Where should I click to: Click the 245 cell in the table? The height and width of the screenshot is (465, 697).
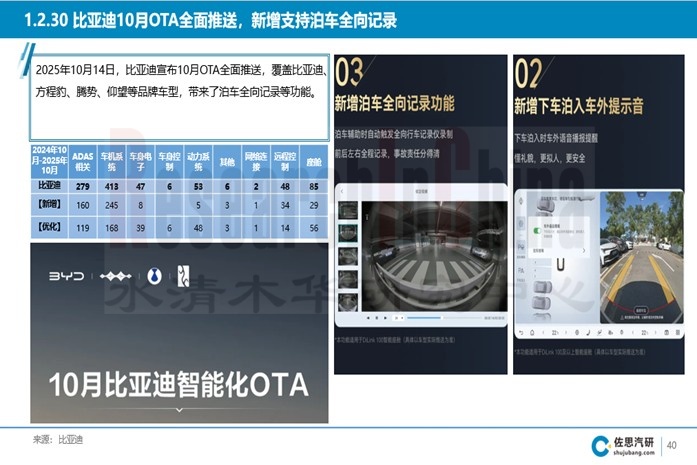pyautogui.click(x=112, y=205)
